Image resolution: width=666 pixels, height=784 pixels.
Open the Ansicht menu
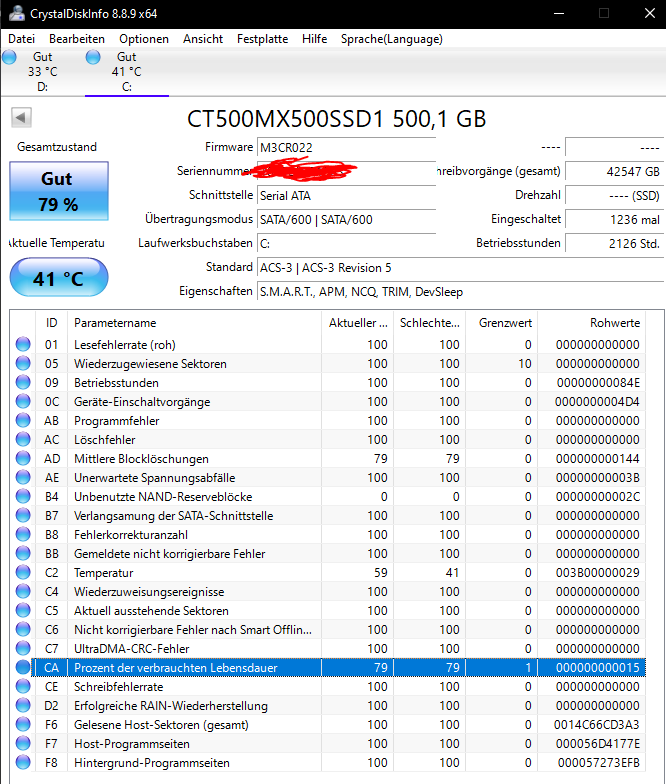coord(203,39)
